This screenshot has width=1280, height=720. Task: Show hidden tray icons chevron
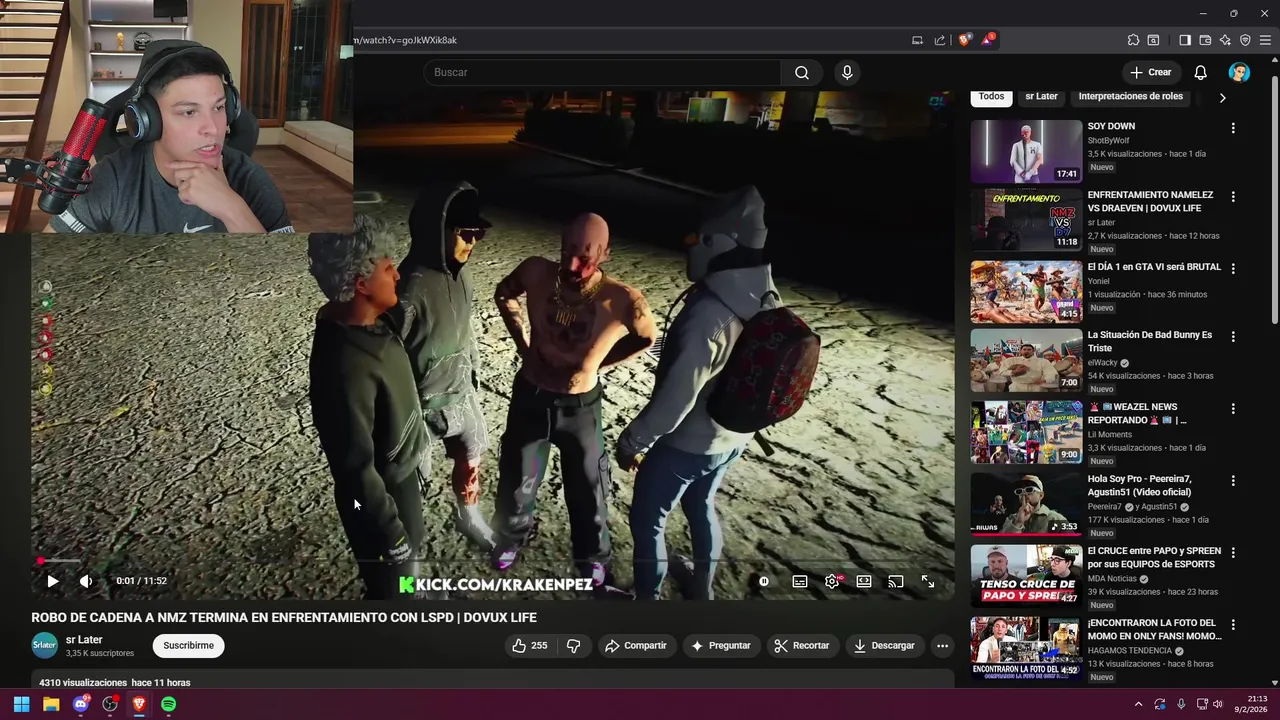(x=1138, y=704)
